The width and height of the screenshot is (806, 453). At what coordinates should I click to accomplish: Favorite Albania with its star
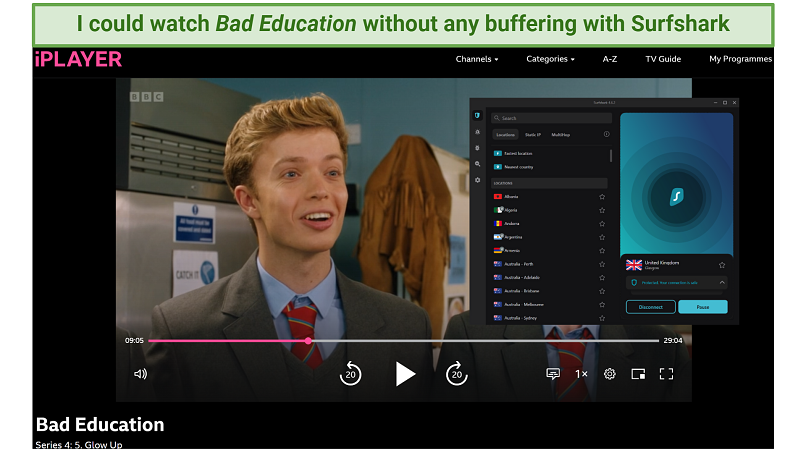pyautogui.click(x=602, y=197)
